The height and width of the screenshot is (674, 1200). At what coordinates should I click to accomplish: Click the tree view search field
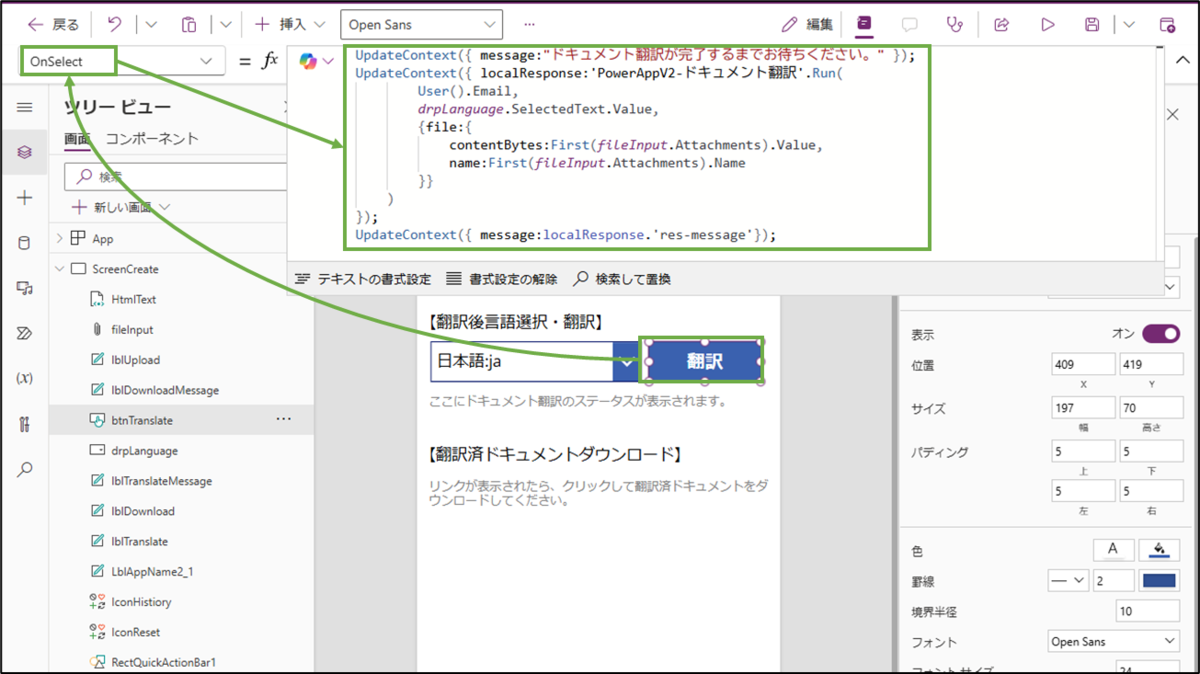coord(175,176)
